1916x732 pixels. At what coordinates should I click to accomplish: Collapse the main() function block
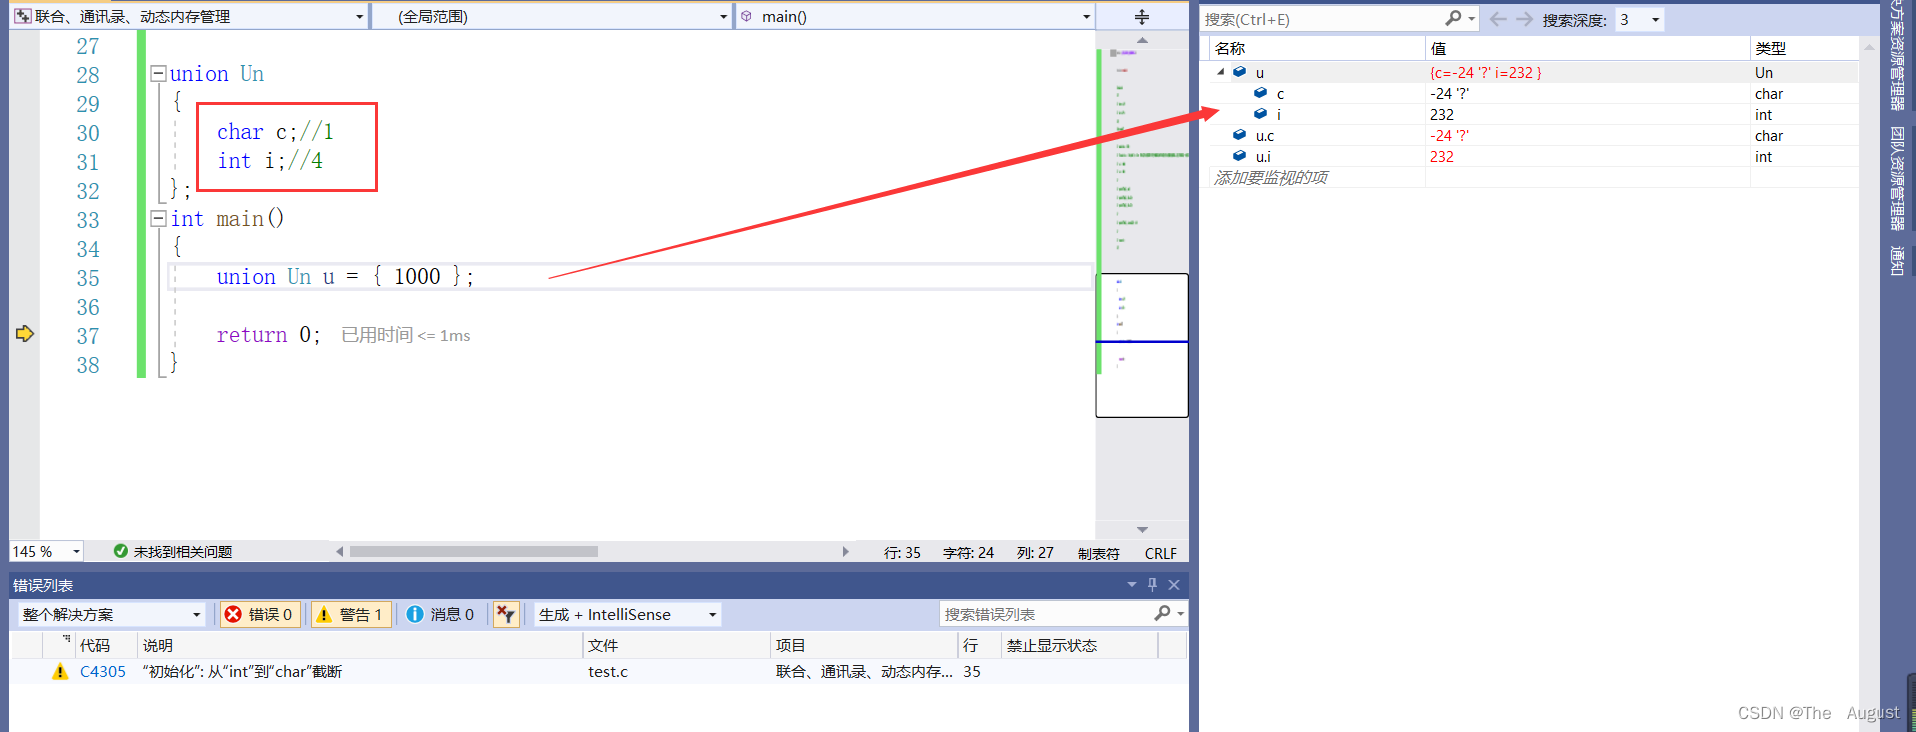click(x=158, y=218)
